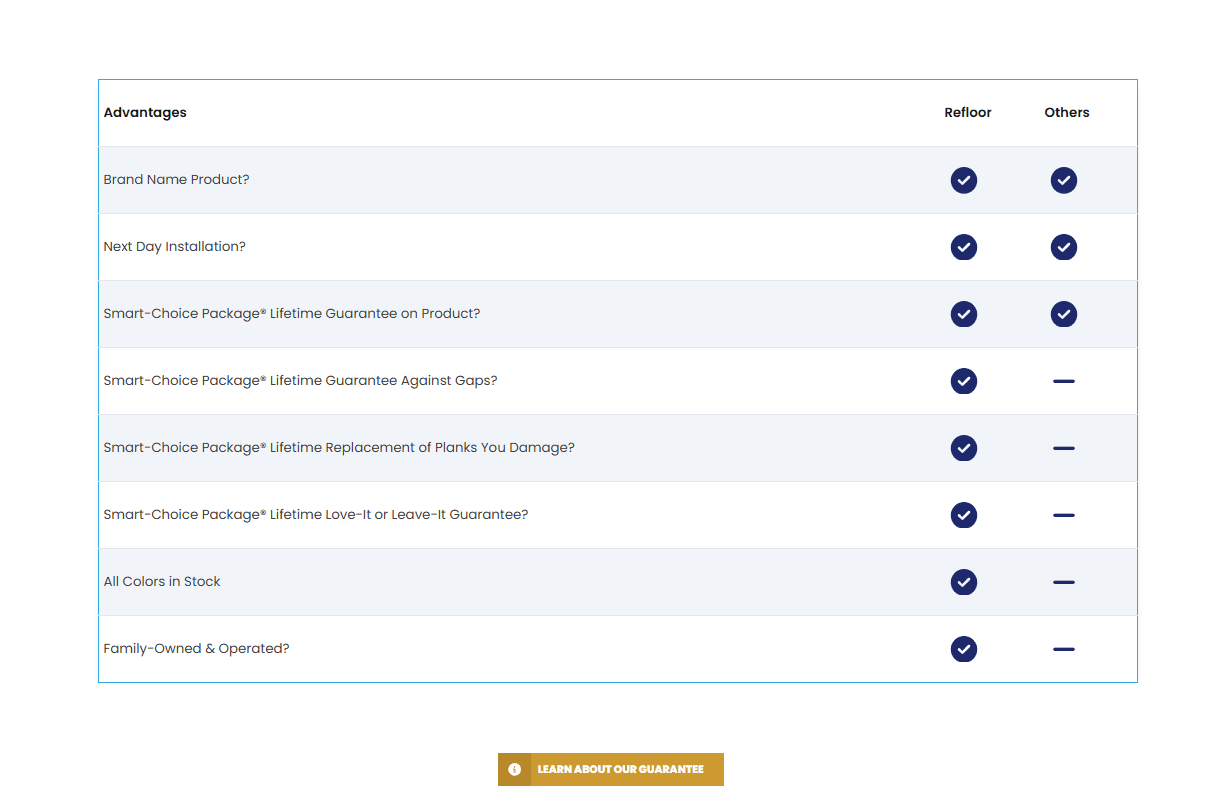Click Refloor checkmark for Guarantee Against Gaps
The height and width of the screenshot is (808, 1224).
[963, 381]
